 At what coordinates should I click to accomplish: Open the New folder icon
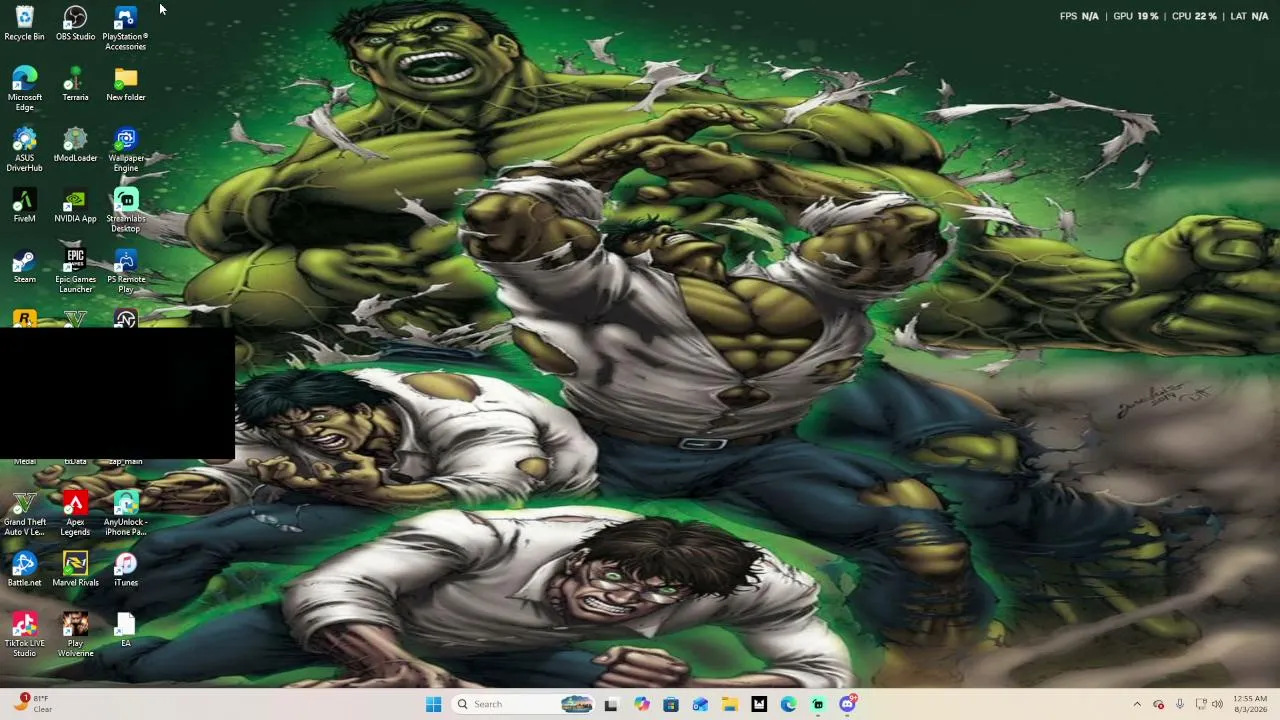(126, 84)
